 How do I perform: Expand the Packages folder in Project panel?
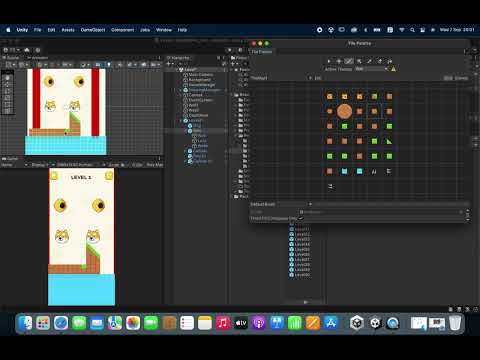click(232, 196)
